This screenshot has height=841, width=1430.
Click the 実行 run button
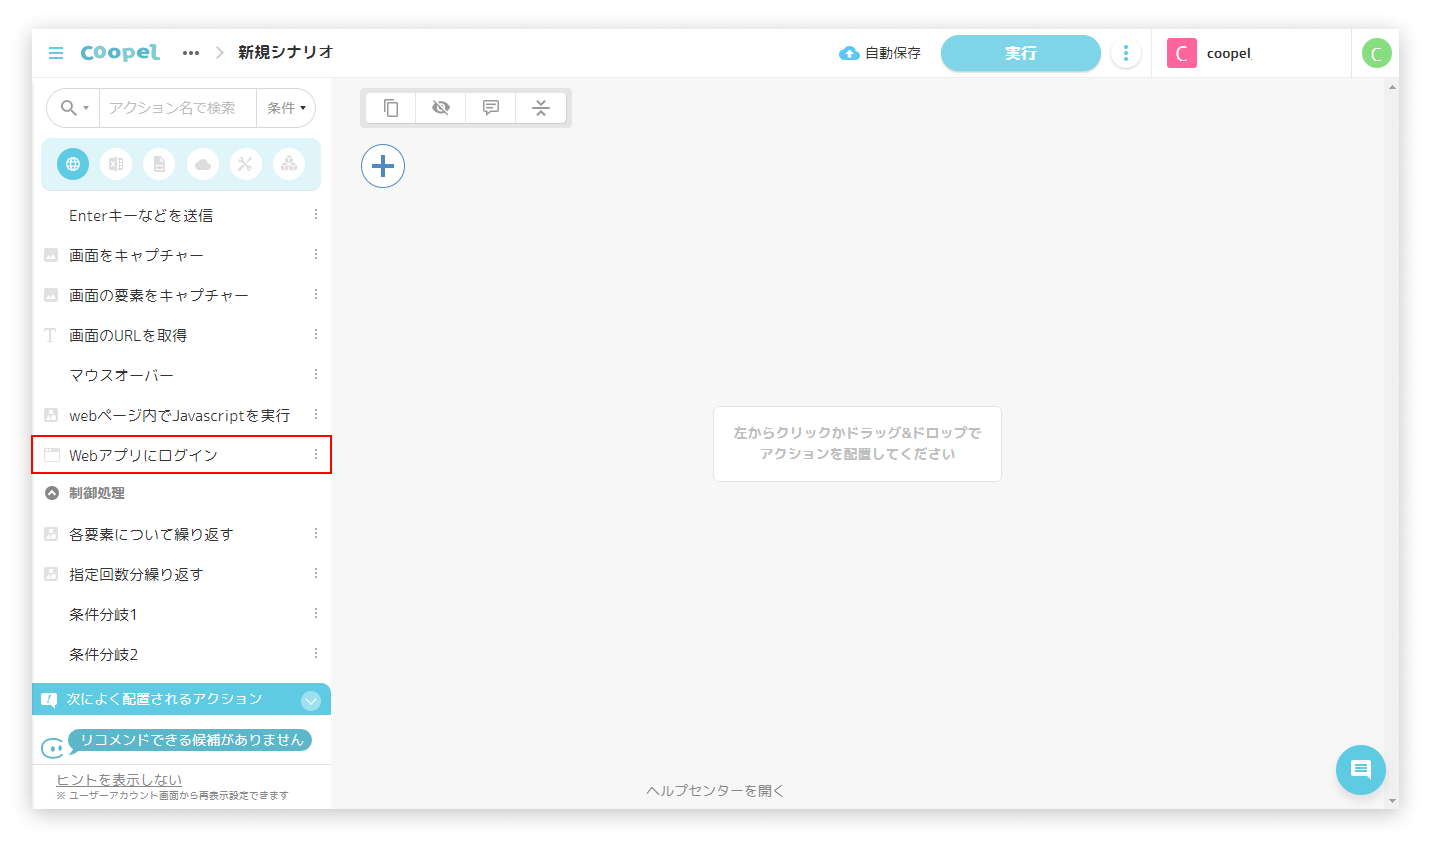[1020, 53]
